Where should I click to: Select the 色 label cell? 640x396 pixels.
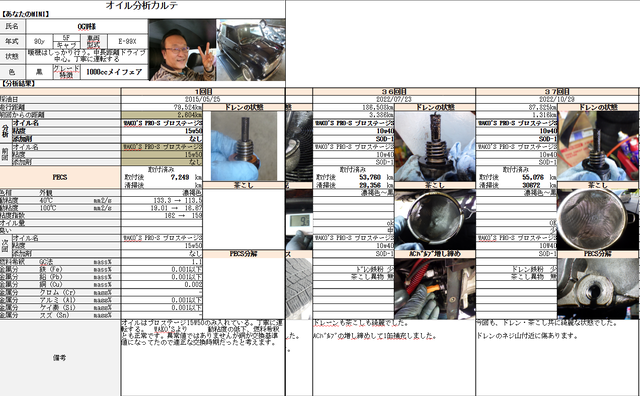coord(13,72)
